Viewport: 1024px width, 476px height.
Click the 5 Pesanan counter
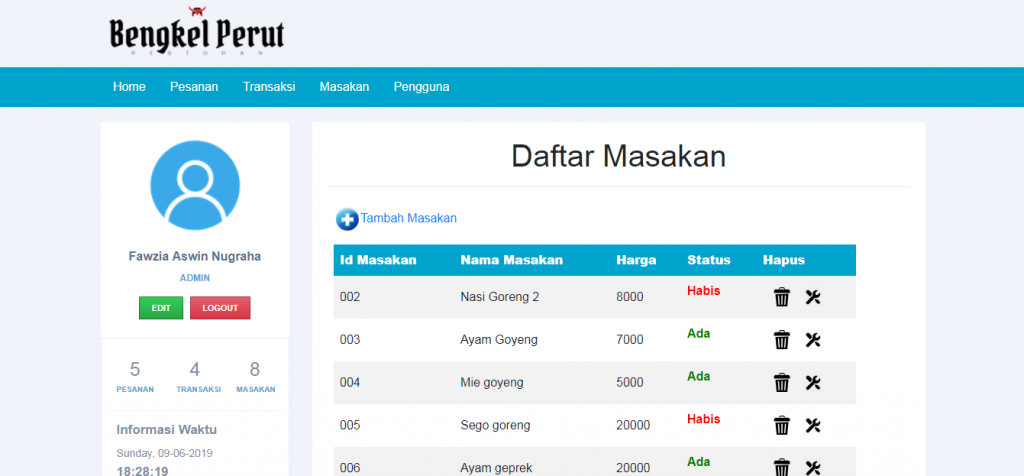pos(135,377)
